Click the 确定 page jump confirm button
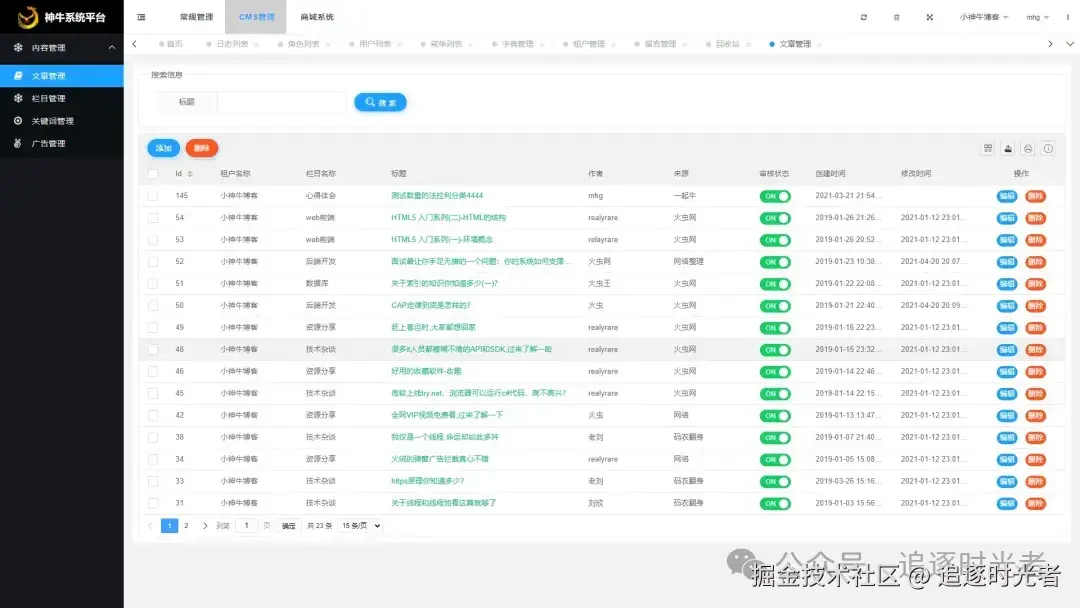This screenshot has height=608, width=1080. [x=289, y=526]
